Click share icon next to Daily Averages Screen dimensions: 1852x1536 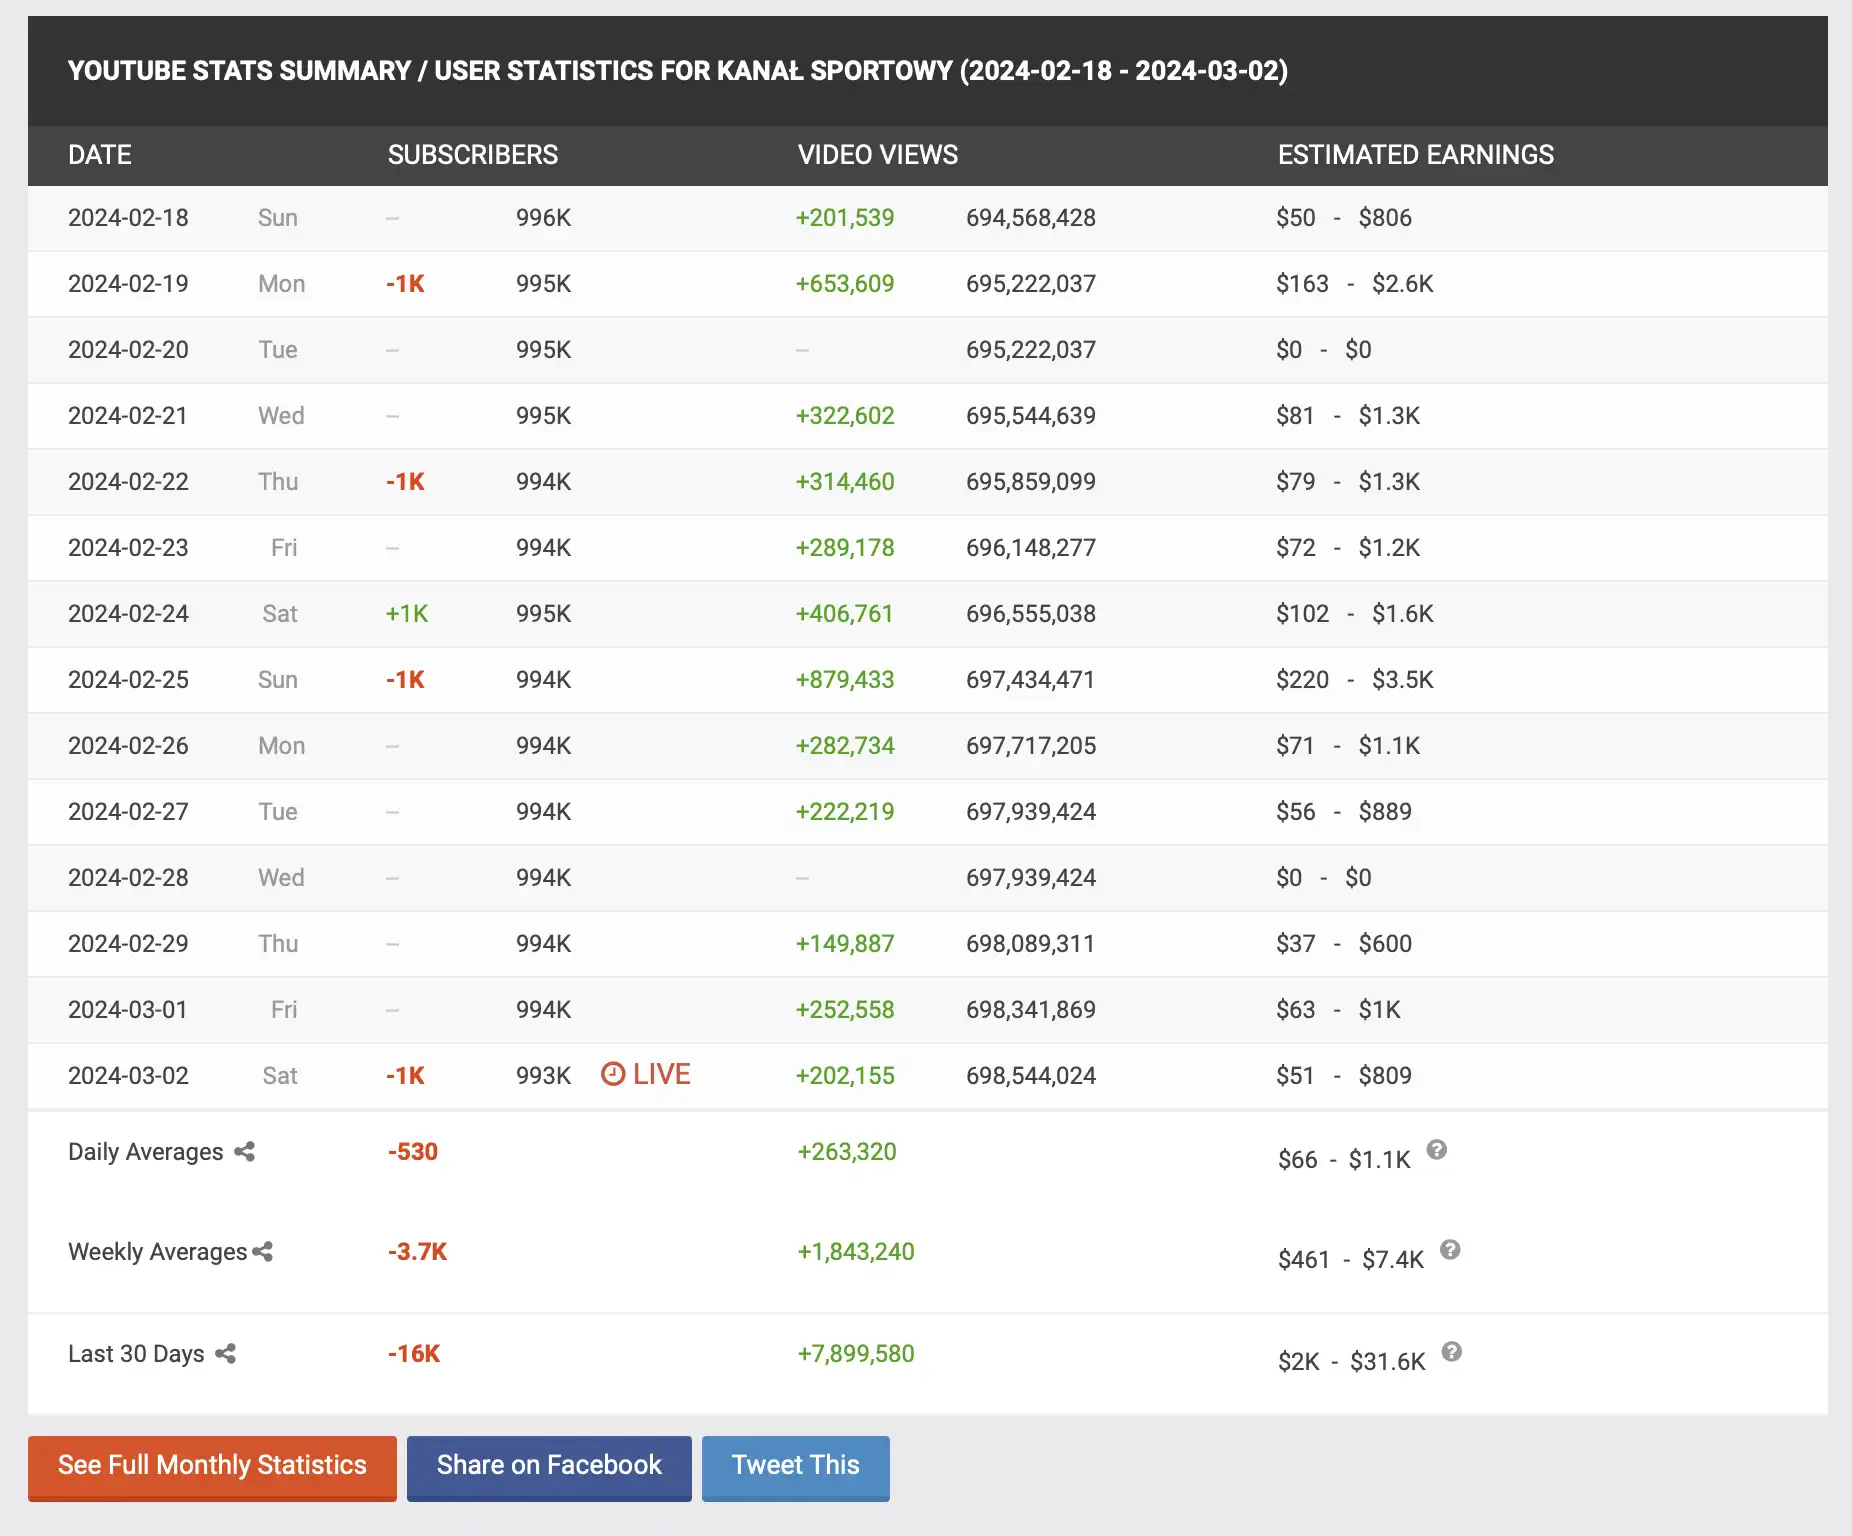tap(245, 1152)
